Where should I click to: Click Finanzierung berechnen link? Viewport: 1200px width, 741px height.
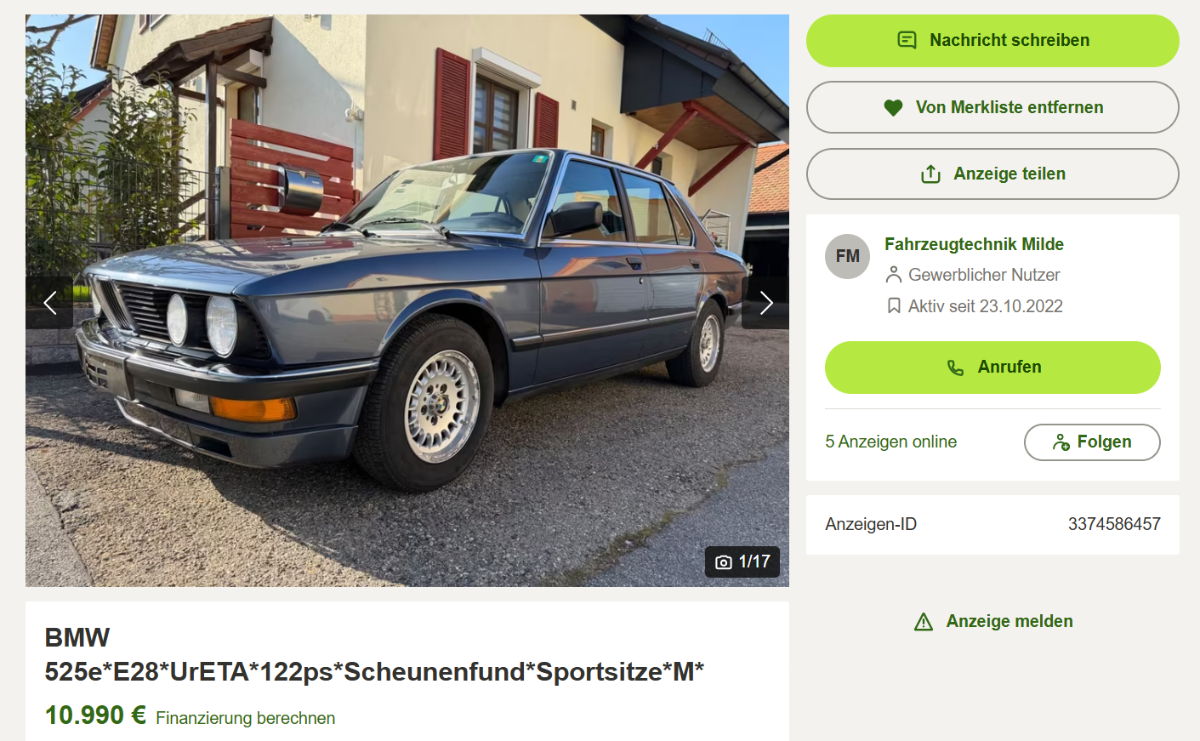click(x=245, y=718)
